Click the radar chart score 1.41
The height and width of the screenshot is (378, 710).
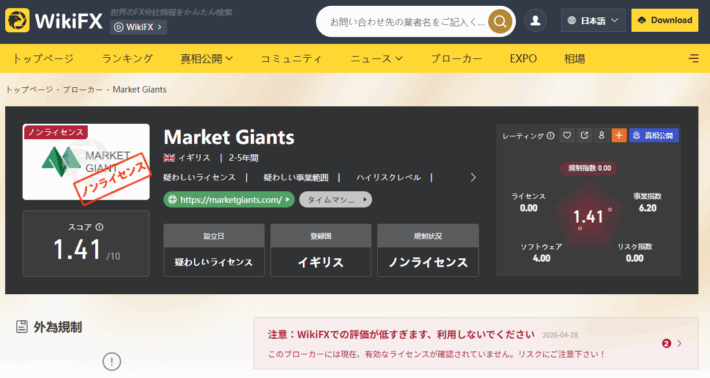588,217
